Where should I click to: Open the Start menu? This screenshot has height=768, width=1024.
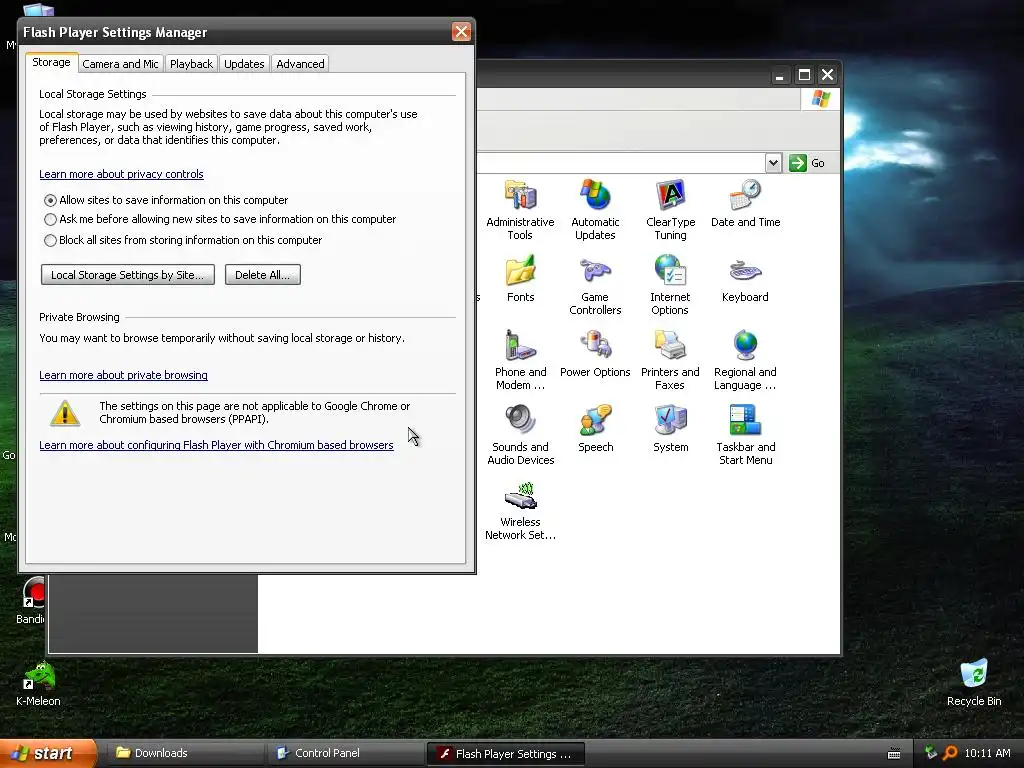(x=48, y=753)
